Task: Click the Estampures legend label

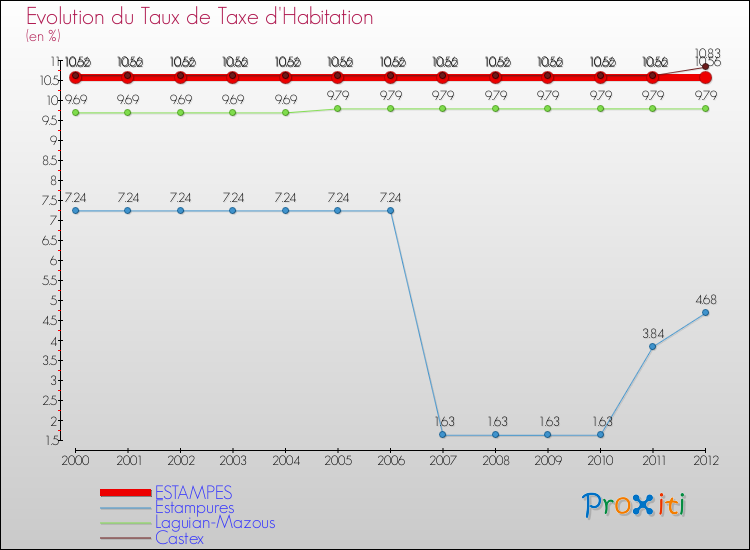Action: coord(195,508)
